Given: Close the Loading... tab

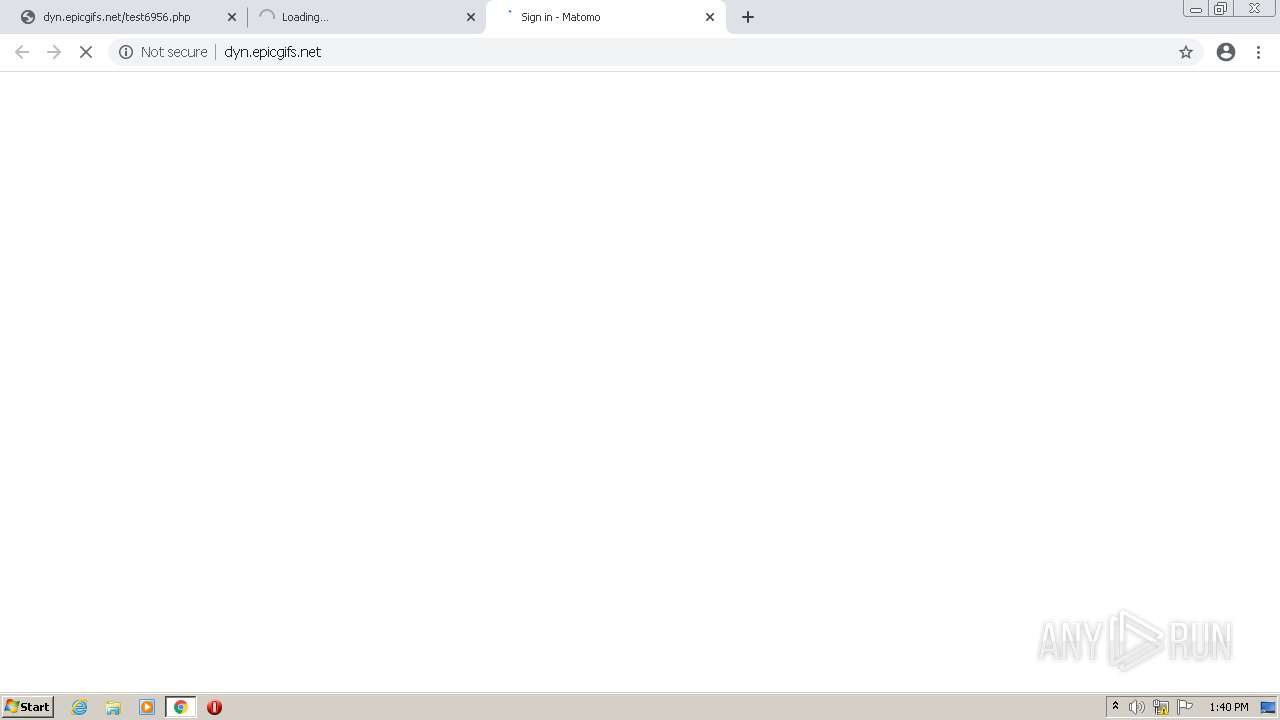Looking at the screenshot, I should tap(471, 17).
